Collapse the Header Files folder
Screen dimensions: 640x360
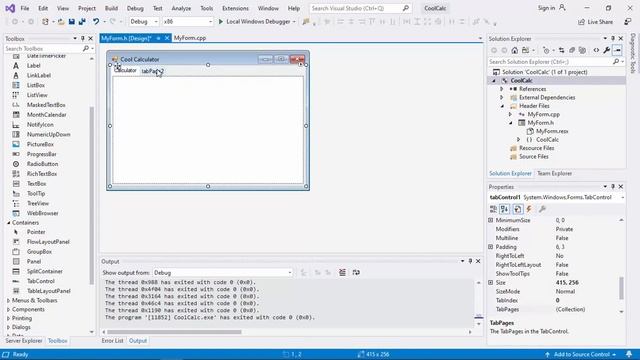(502, 106)
